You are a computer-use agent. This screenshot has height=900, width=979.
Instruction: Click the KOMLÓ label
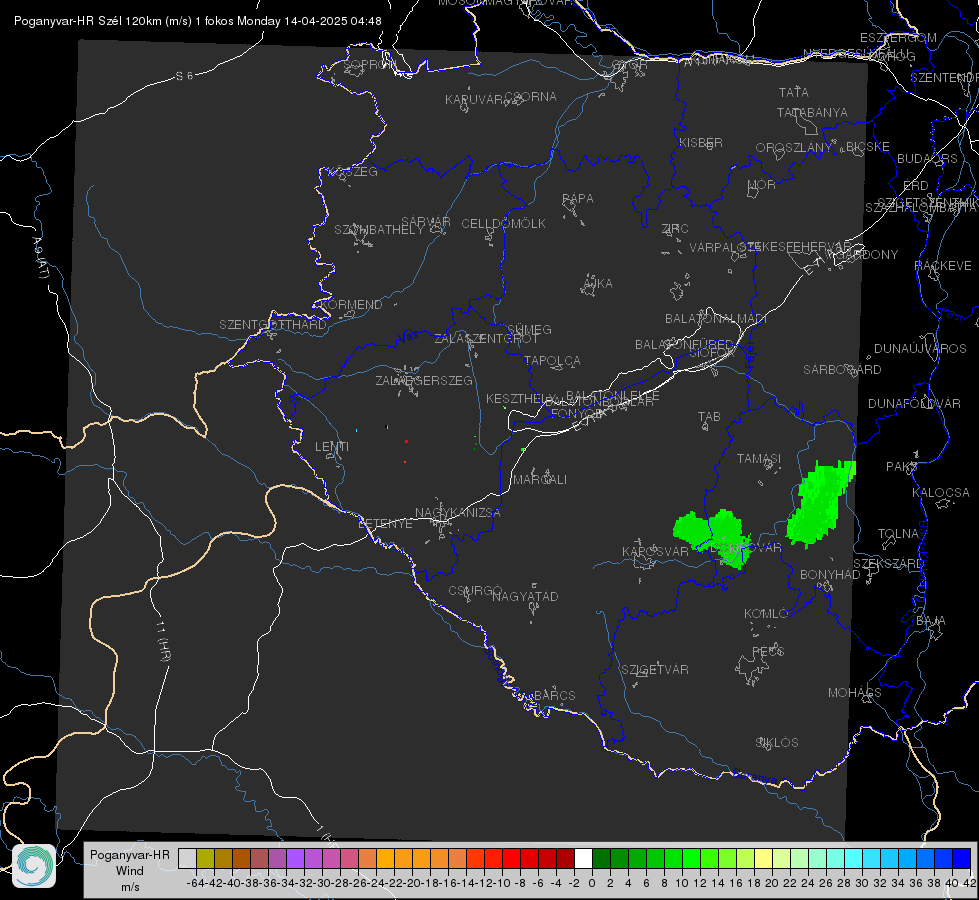[x=766, y=614]
